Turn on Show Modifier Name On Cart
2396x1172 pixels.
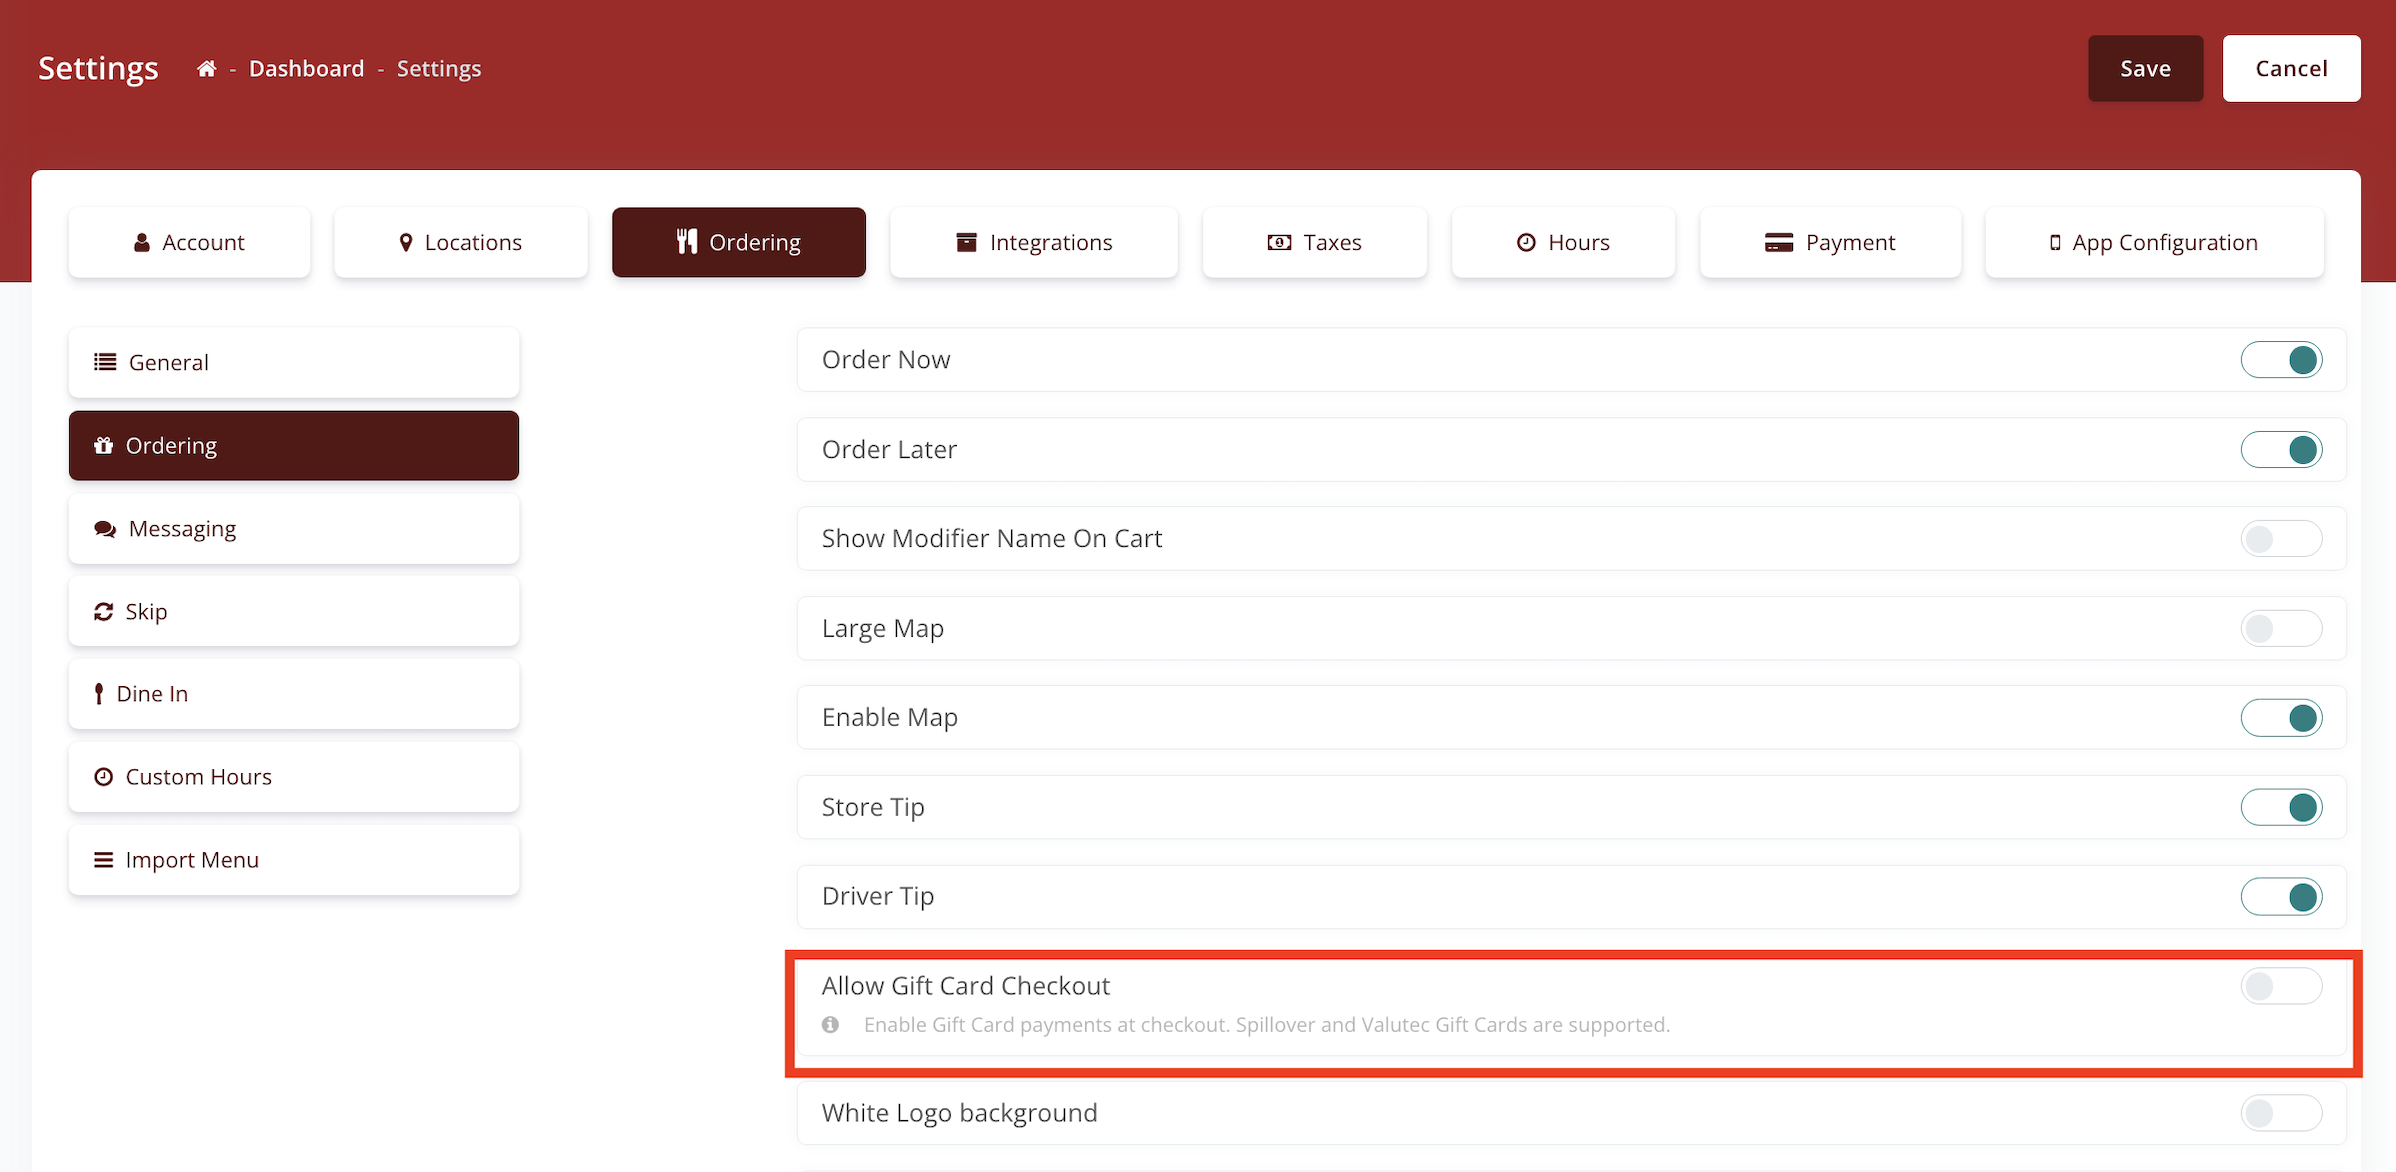click(2280, 539)
